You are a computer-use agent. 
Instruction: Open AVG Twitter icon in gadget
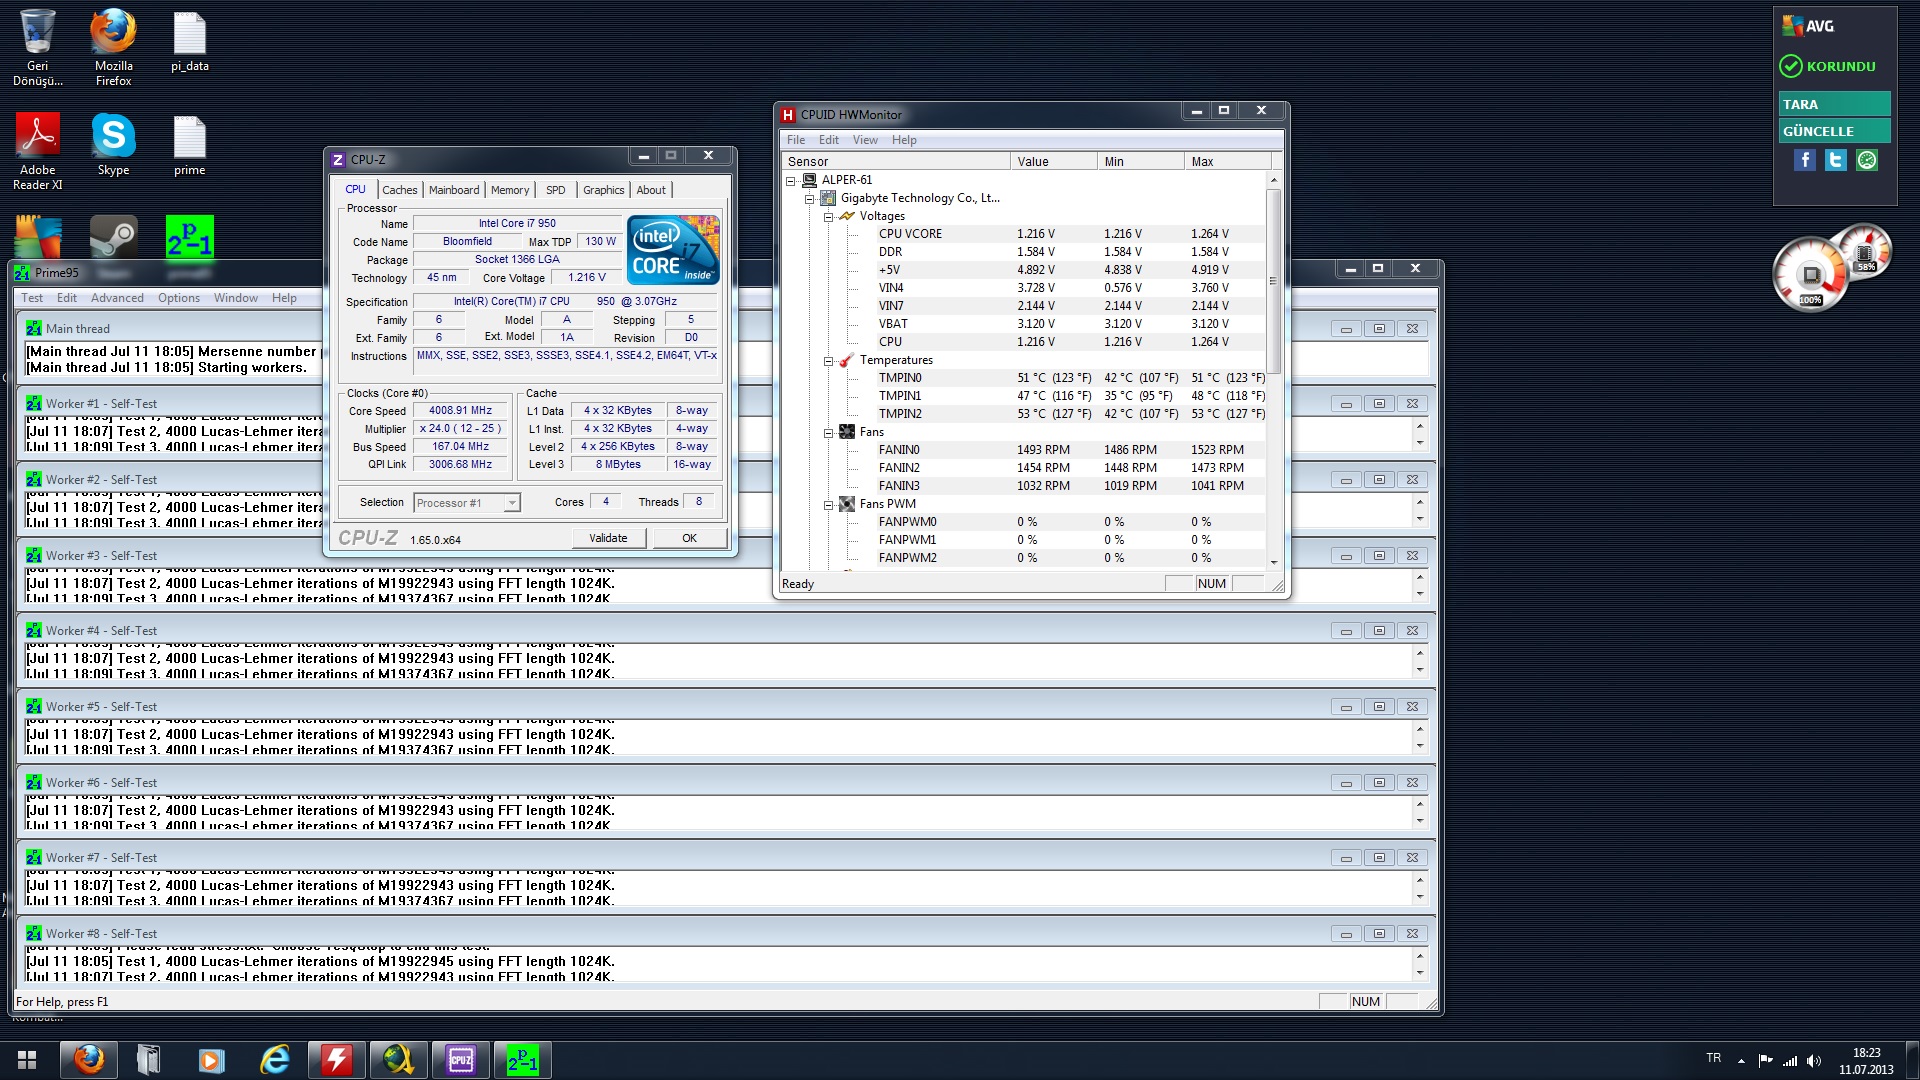[1836, 160]
